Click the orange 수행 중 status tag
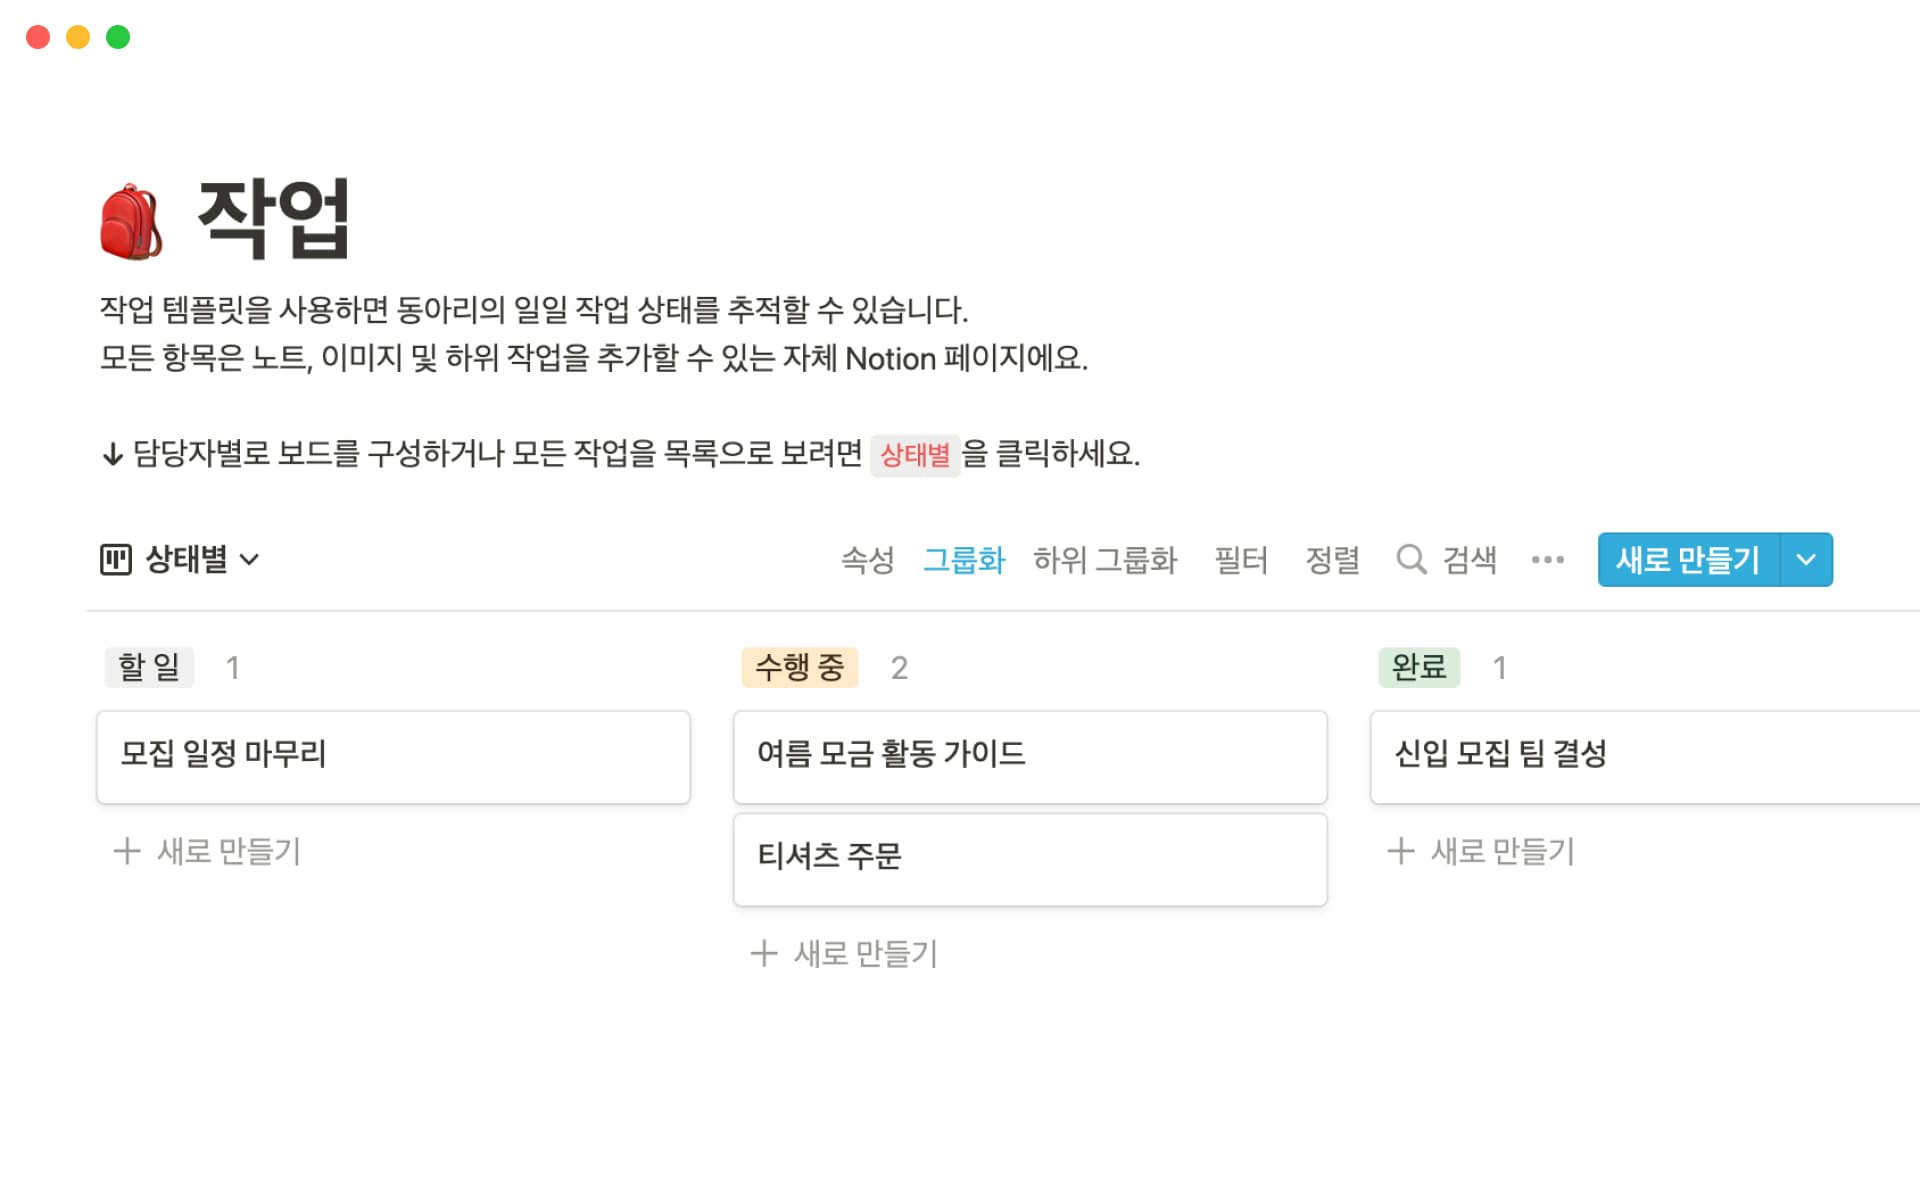Viewport: 1920px width, 1200px height. click(x=799, y=667)
